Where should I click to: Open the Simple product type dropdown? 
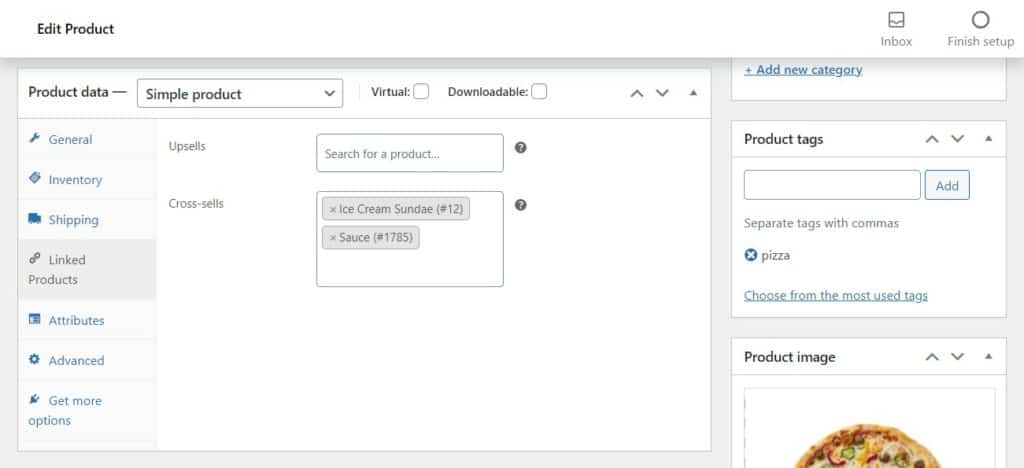click(240, 93)
